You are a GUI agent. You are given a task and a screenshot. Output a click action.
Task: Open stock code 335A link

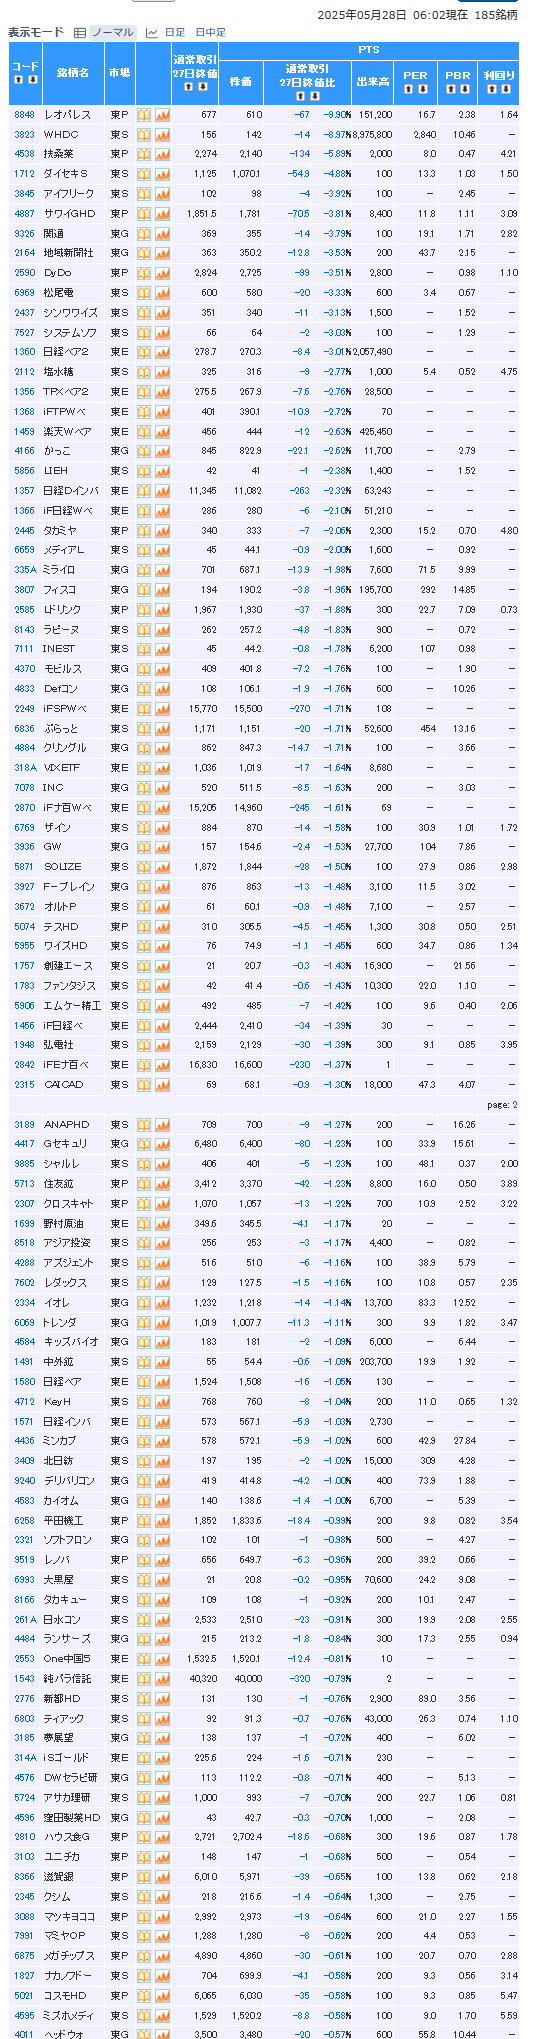tap(24, 570)
